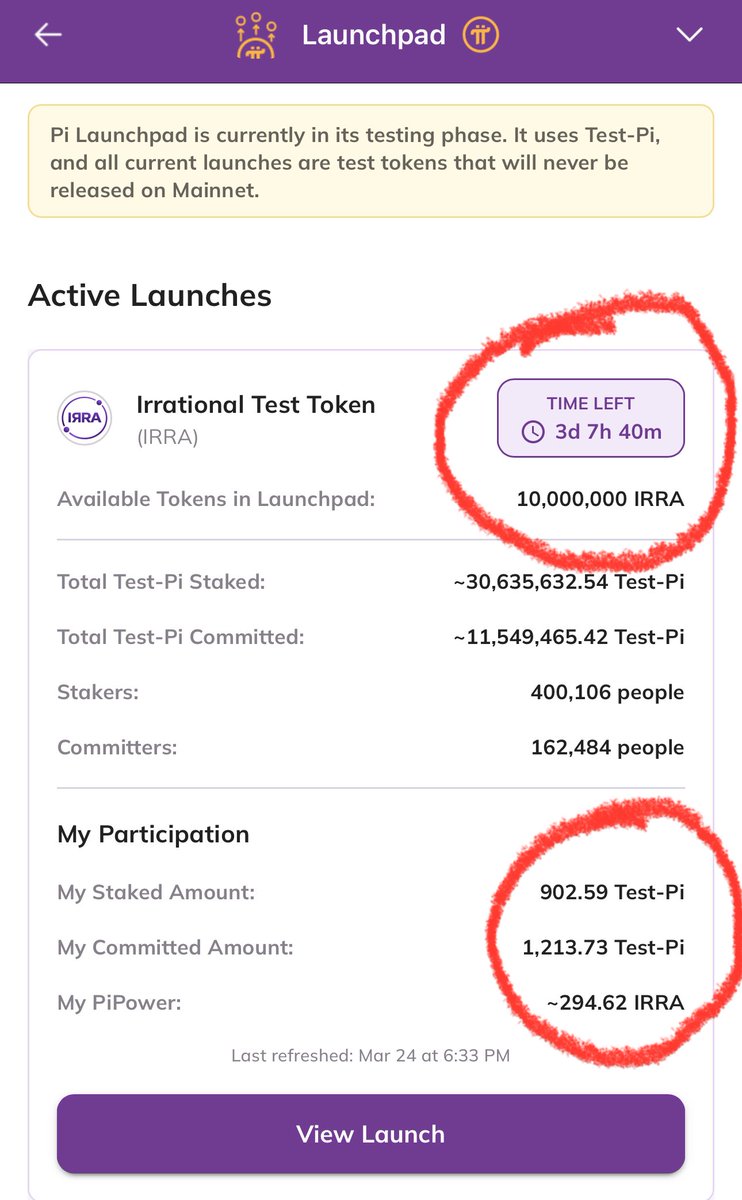
Task: Select the Irrational Test Token name
Action: [256, 405]
